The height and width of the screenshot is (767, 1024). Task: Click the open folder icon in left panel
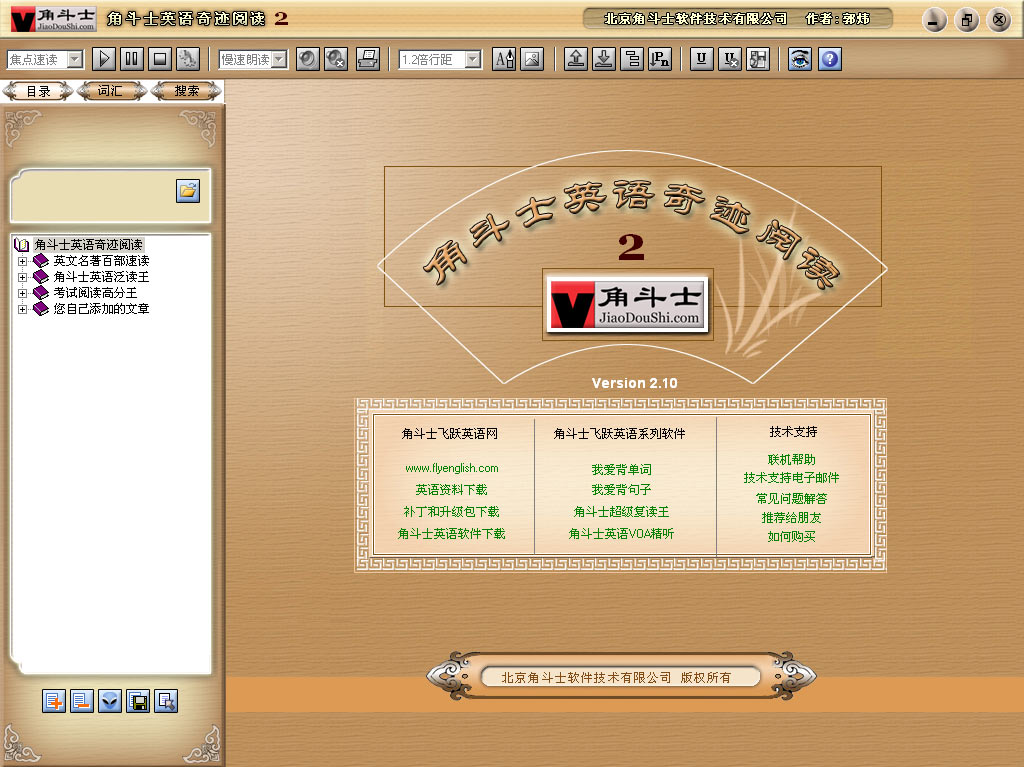188,191
